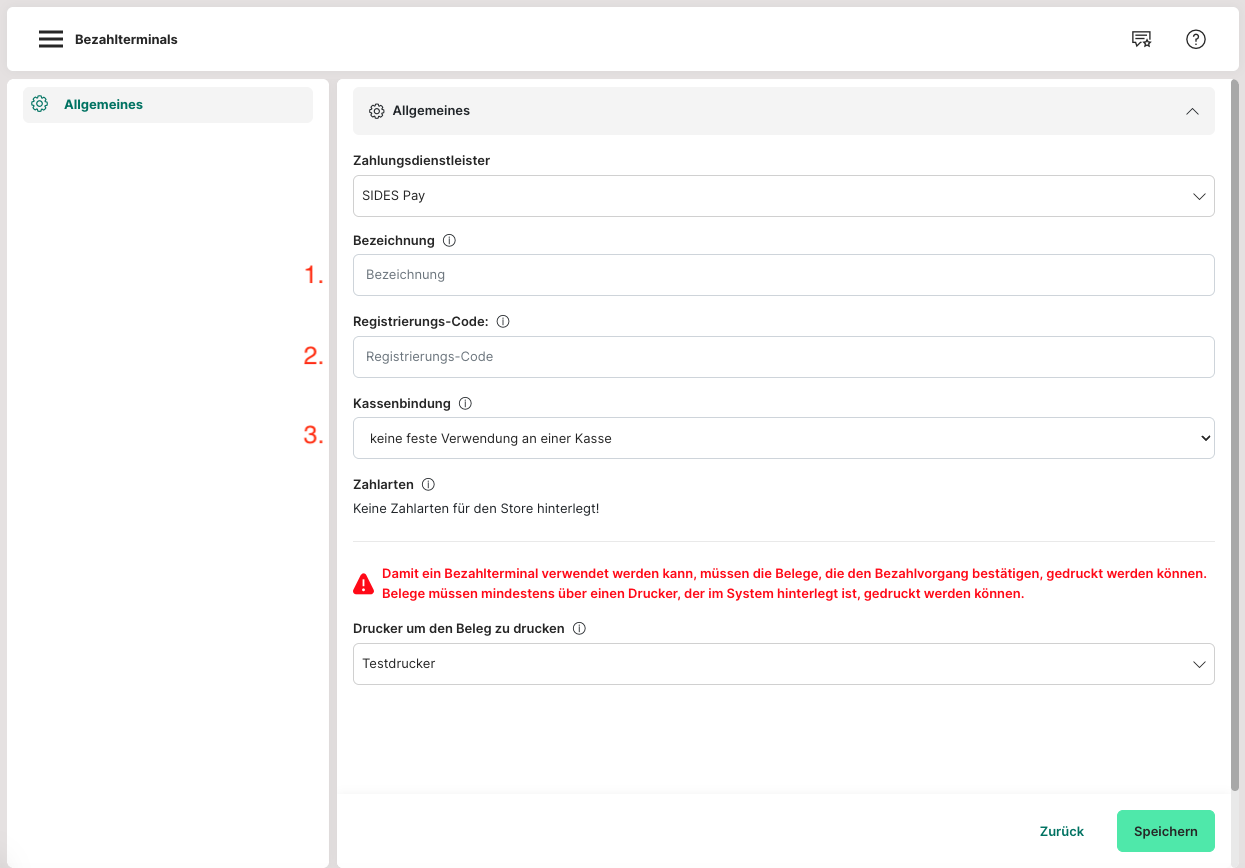Open the hamburger navigation menu
The image size is (1245, 868).
51,39
